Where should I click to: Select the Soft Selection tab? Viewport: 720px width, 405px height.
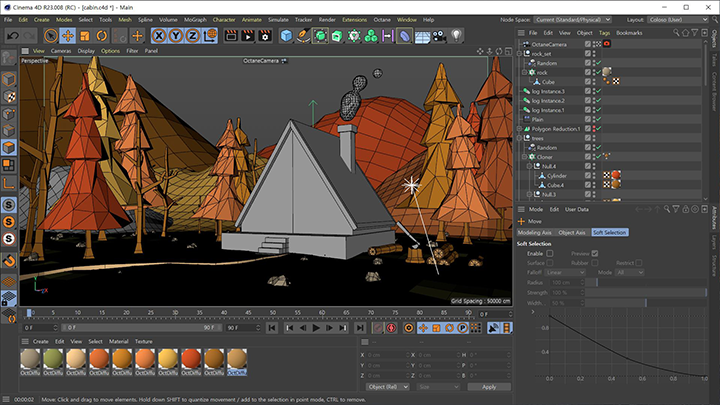point(609,233)
